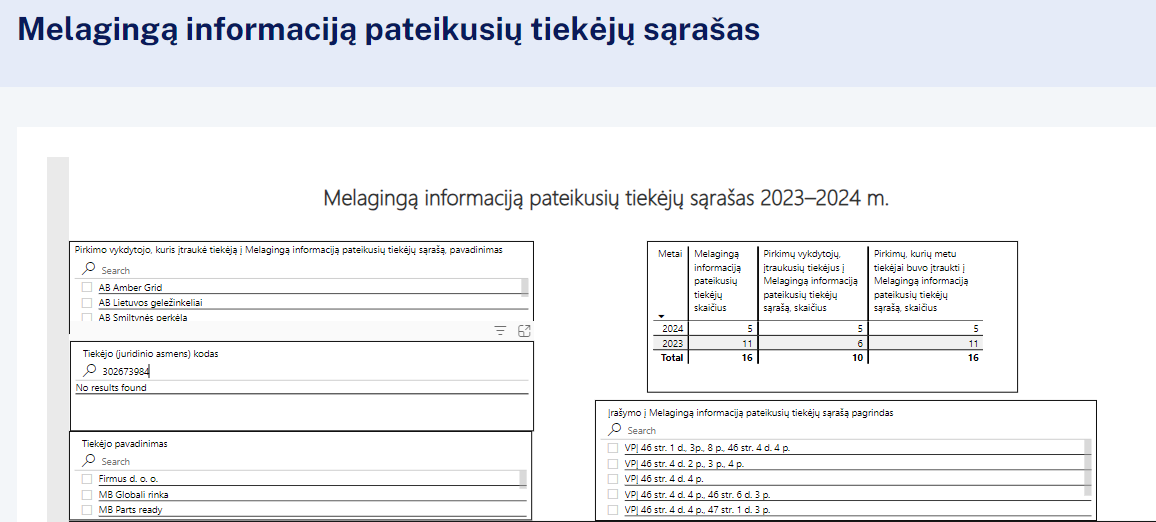Enable the Firmus d. o. o. checkbox
The image size is (1156, 522).
point(87,479)
